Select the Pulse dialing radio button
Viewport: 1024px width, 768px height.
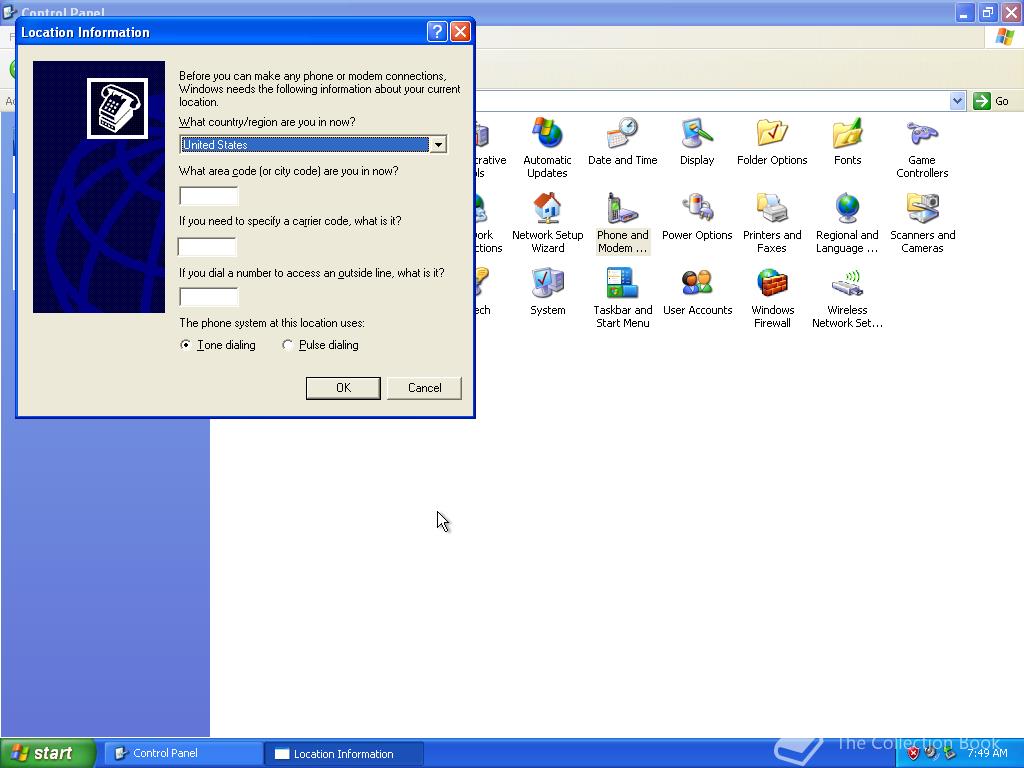coord(288,344)
